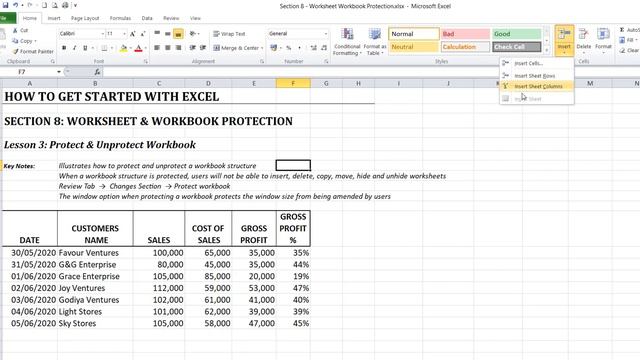Click the Delete cells icon
This screenshot has height=360, width=640.
tap(584, 35)
